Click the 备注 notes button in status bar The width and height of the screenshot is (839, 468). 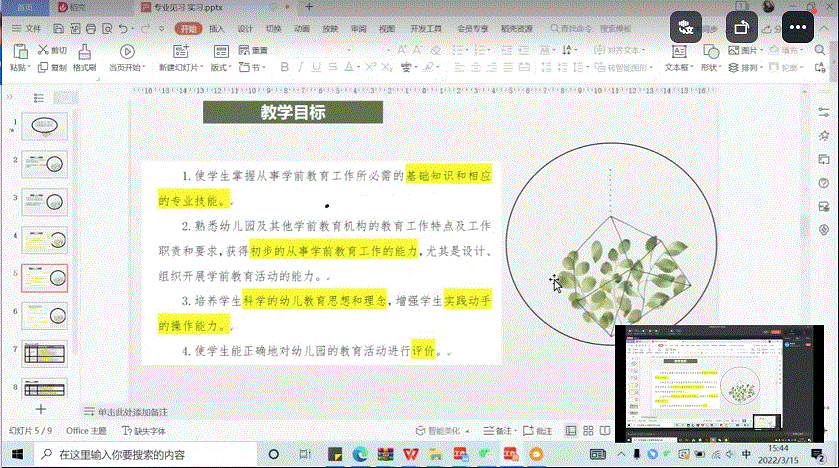click(x=499, y=431)
